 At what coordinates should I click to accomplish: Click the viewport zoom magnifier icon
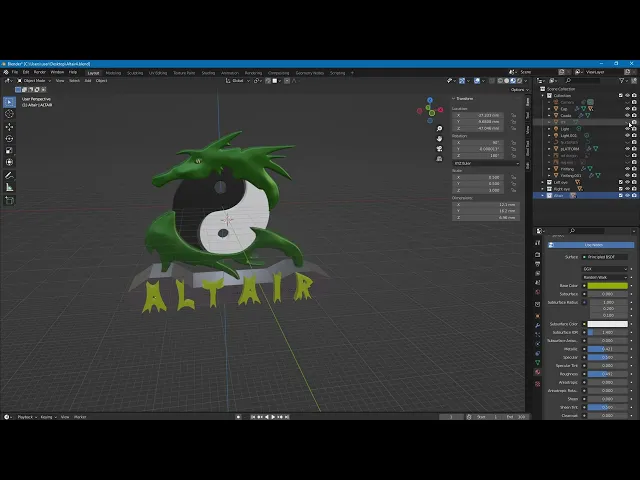click(x=439, y=129)
